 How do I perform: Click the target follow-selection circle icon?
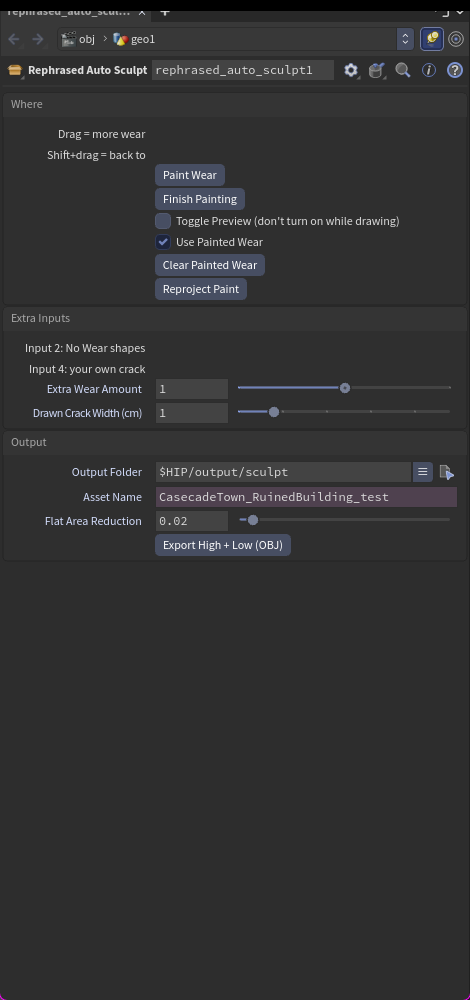[456, 39]
